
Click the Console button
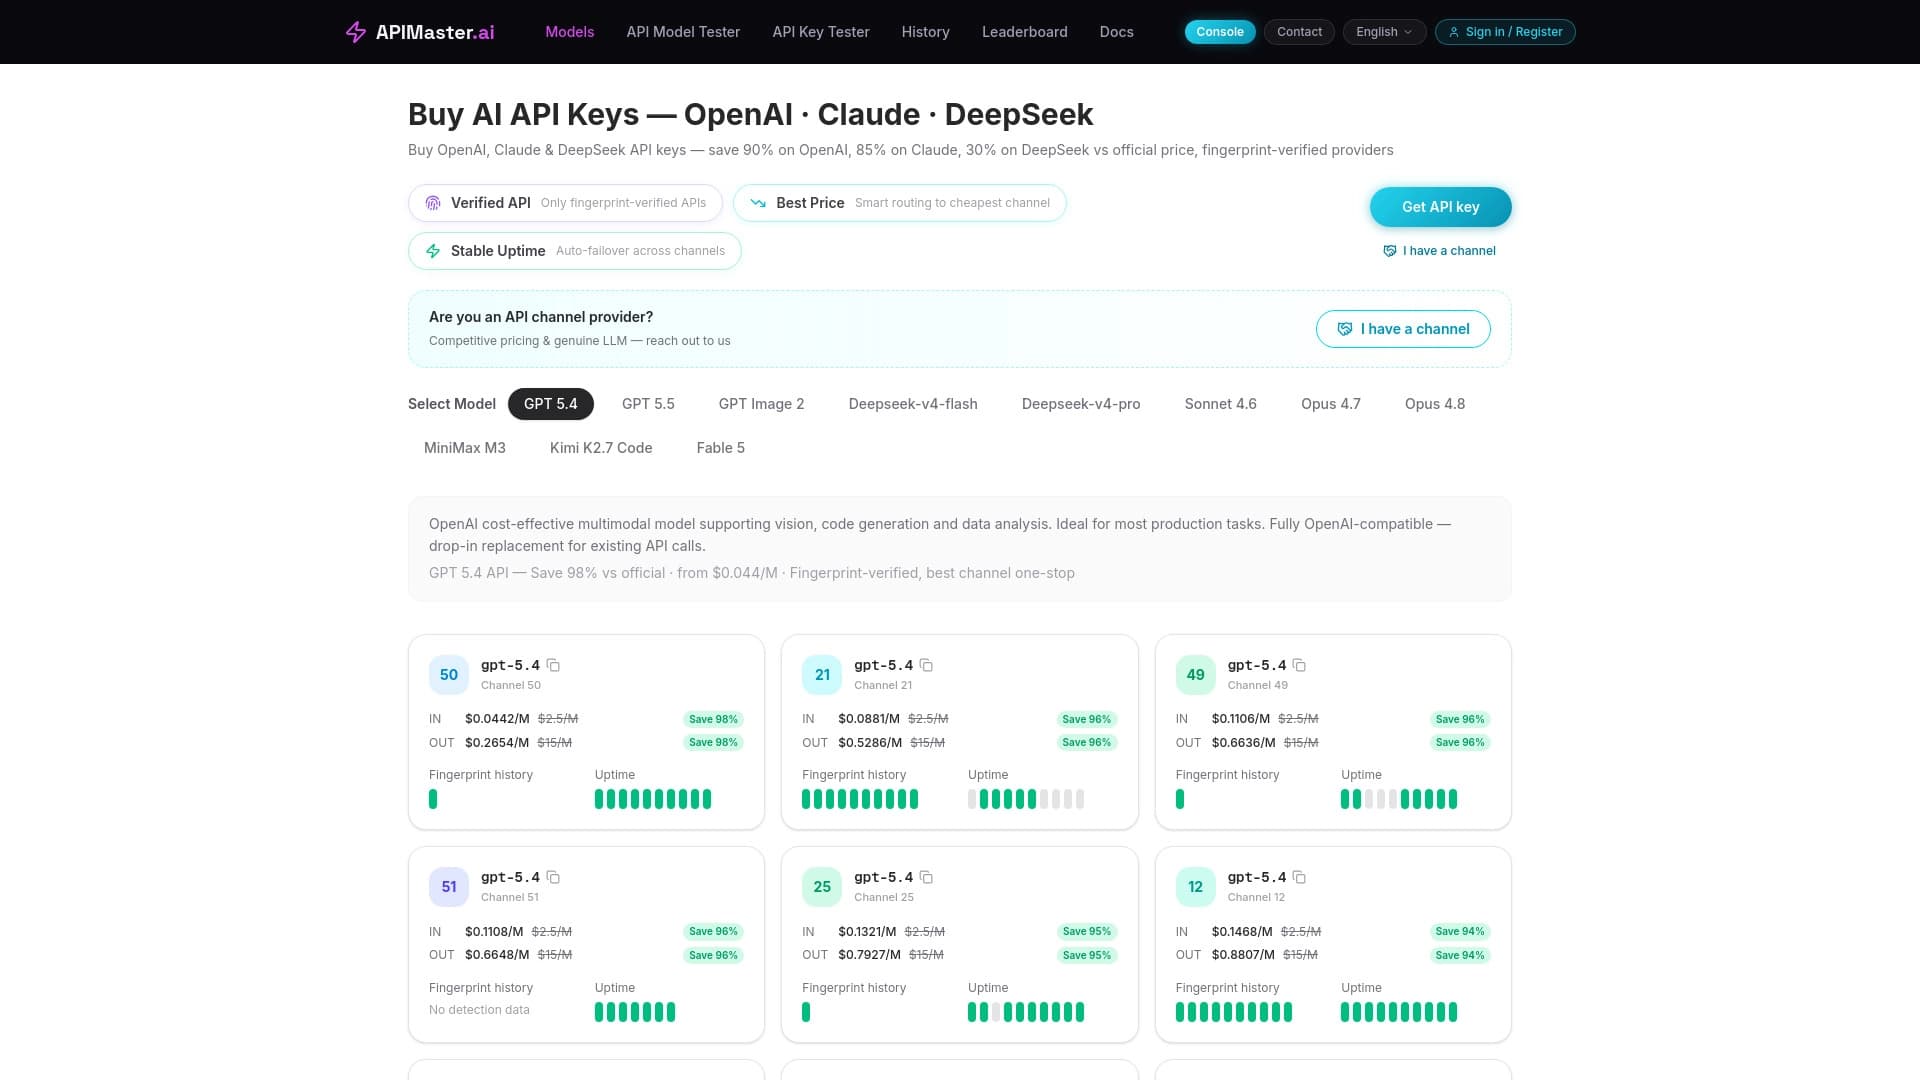point(1220,32)
